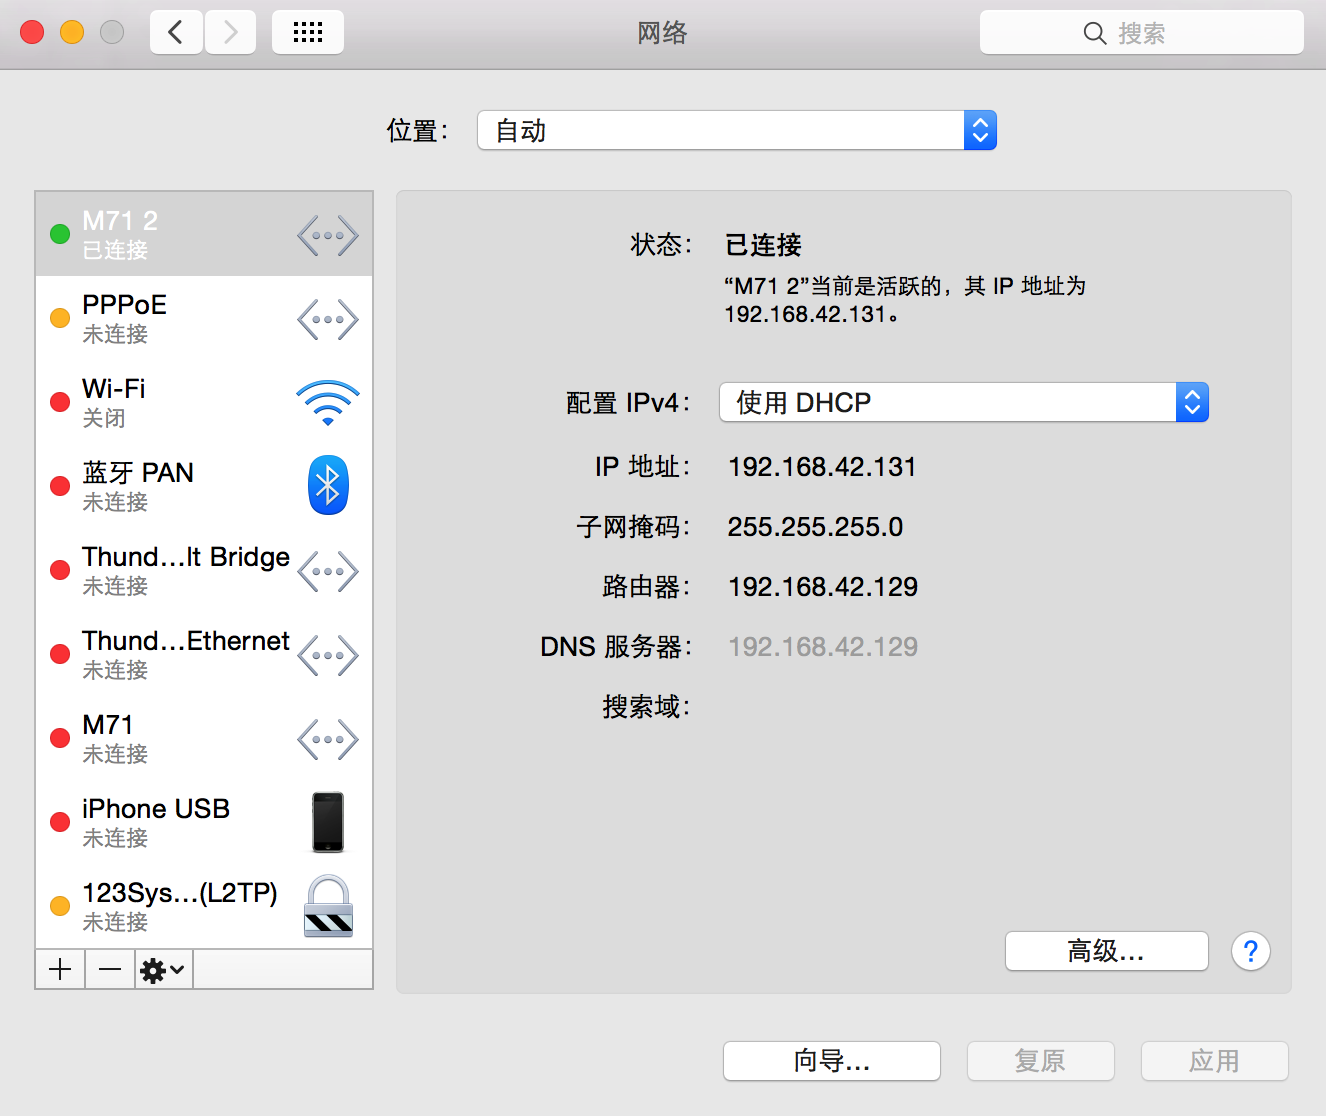Click the location dropdown stepper arrows
Viewport: 1326px width, 1116px height.
coord(980,130)
